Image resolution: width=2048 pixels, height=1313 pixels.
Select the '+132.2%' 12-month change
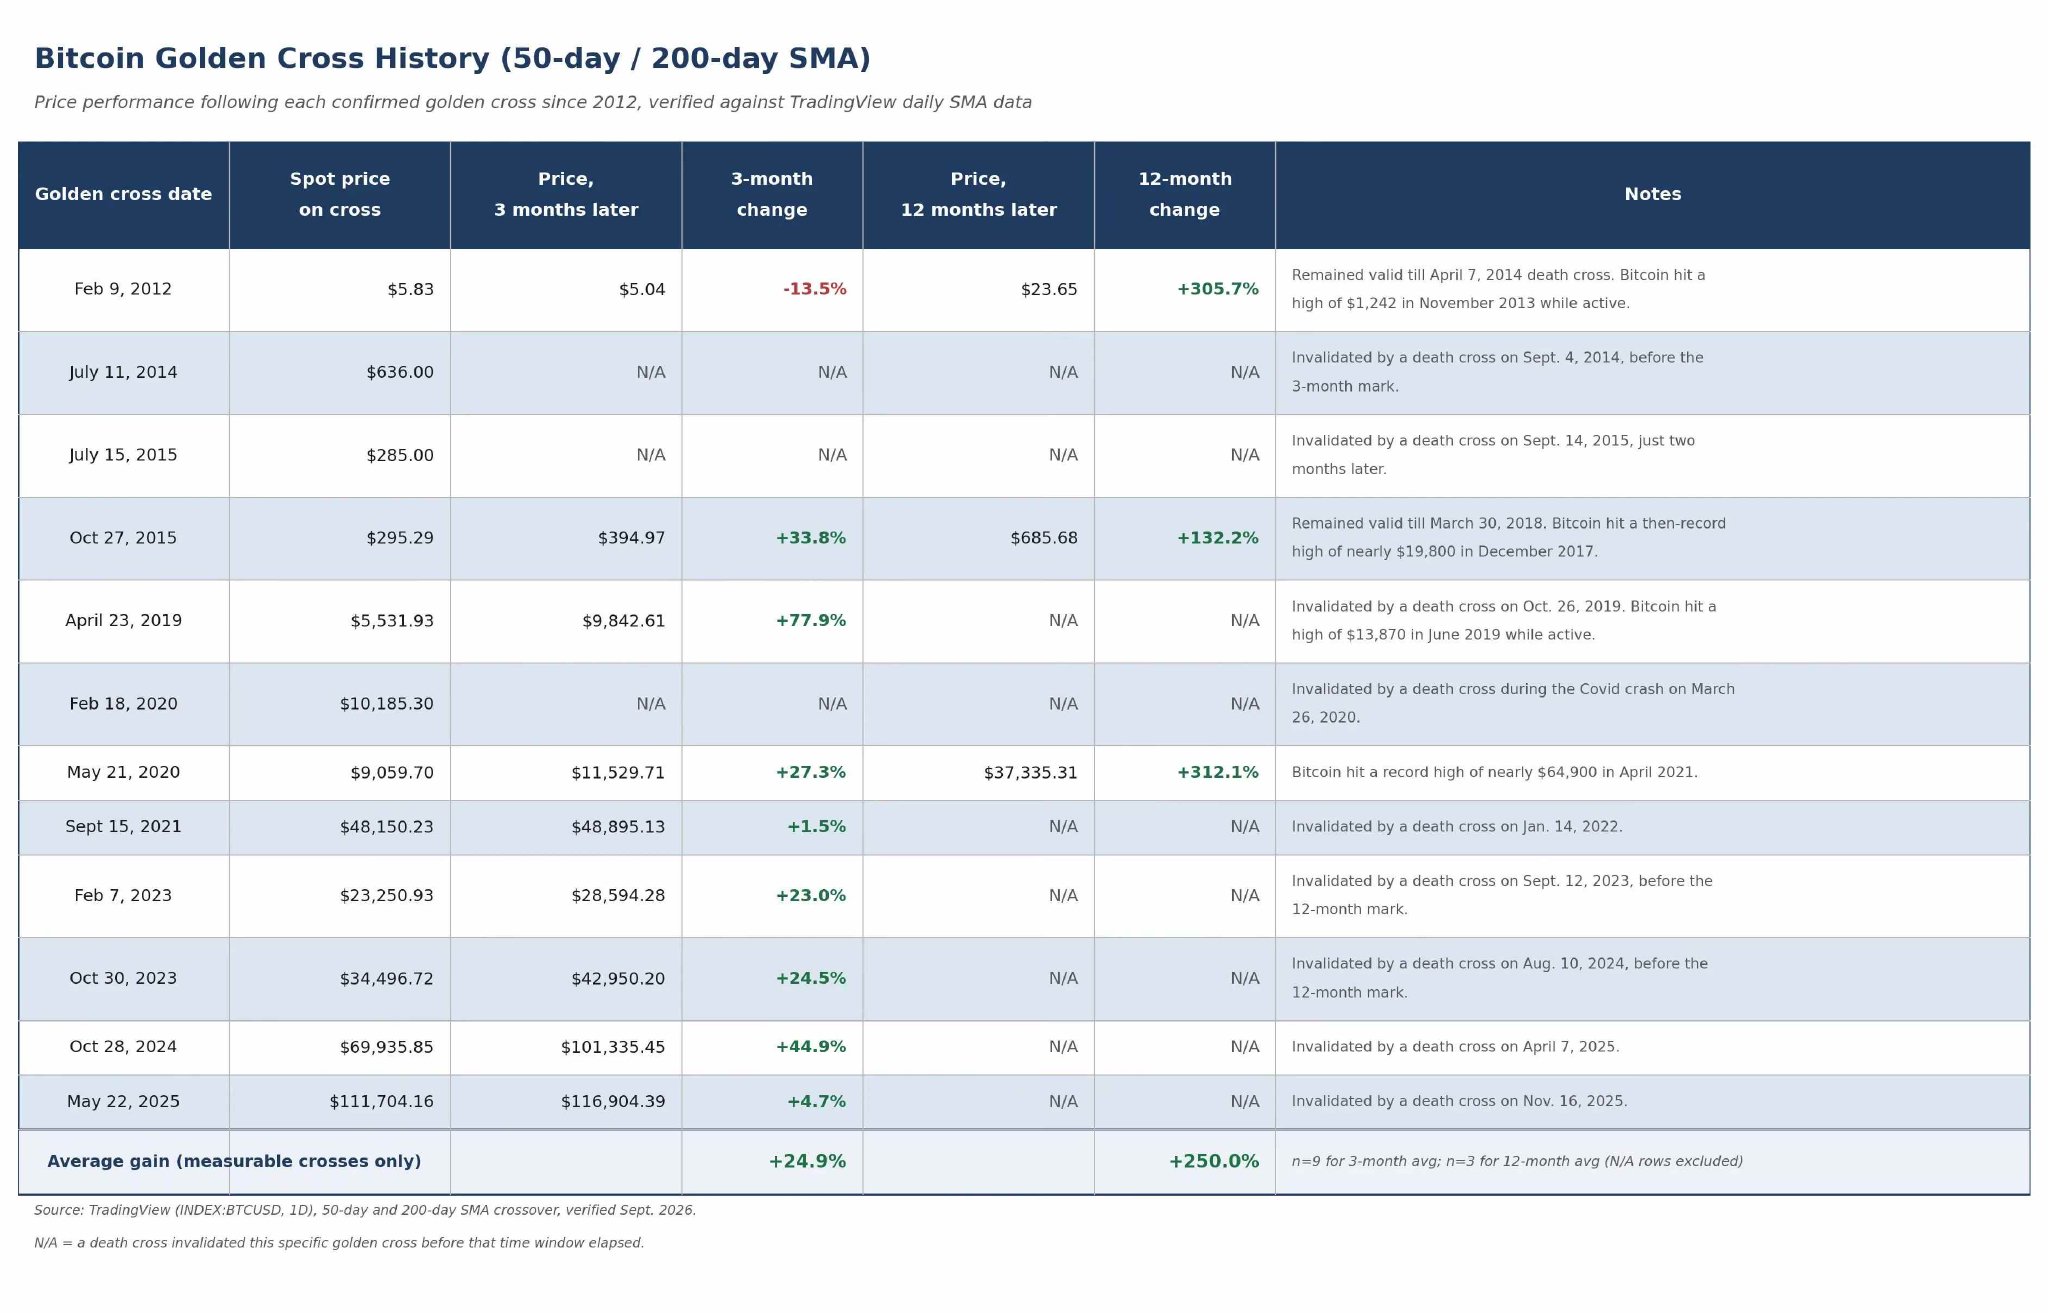click(1217, 538)
